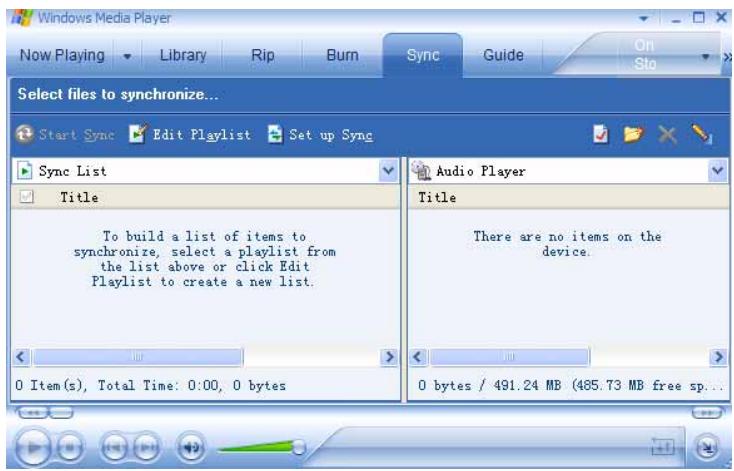Click the Previous track button
734x471 pixels.
(114, 448)
